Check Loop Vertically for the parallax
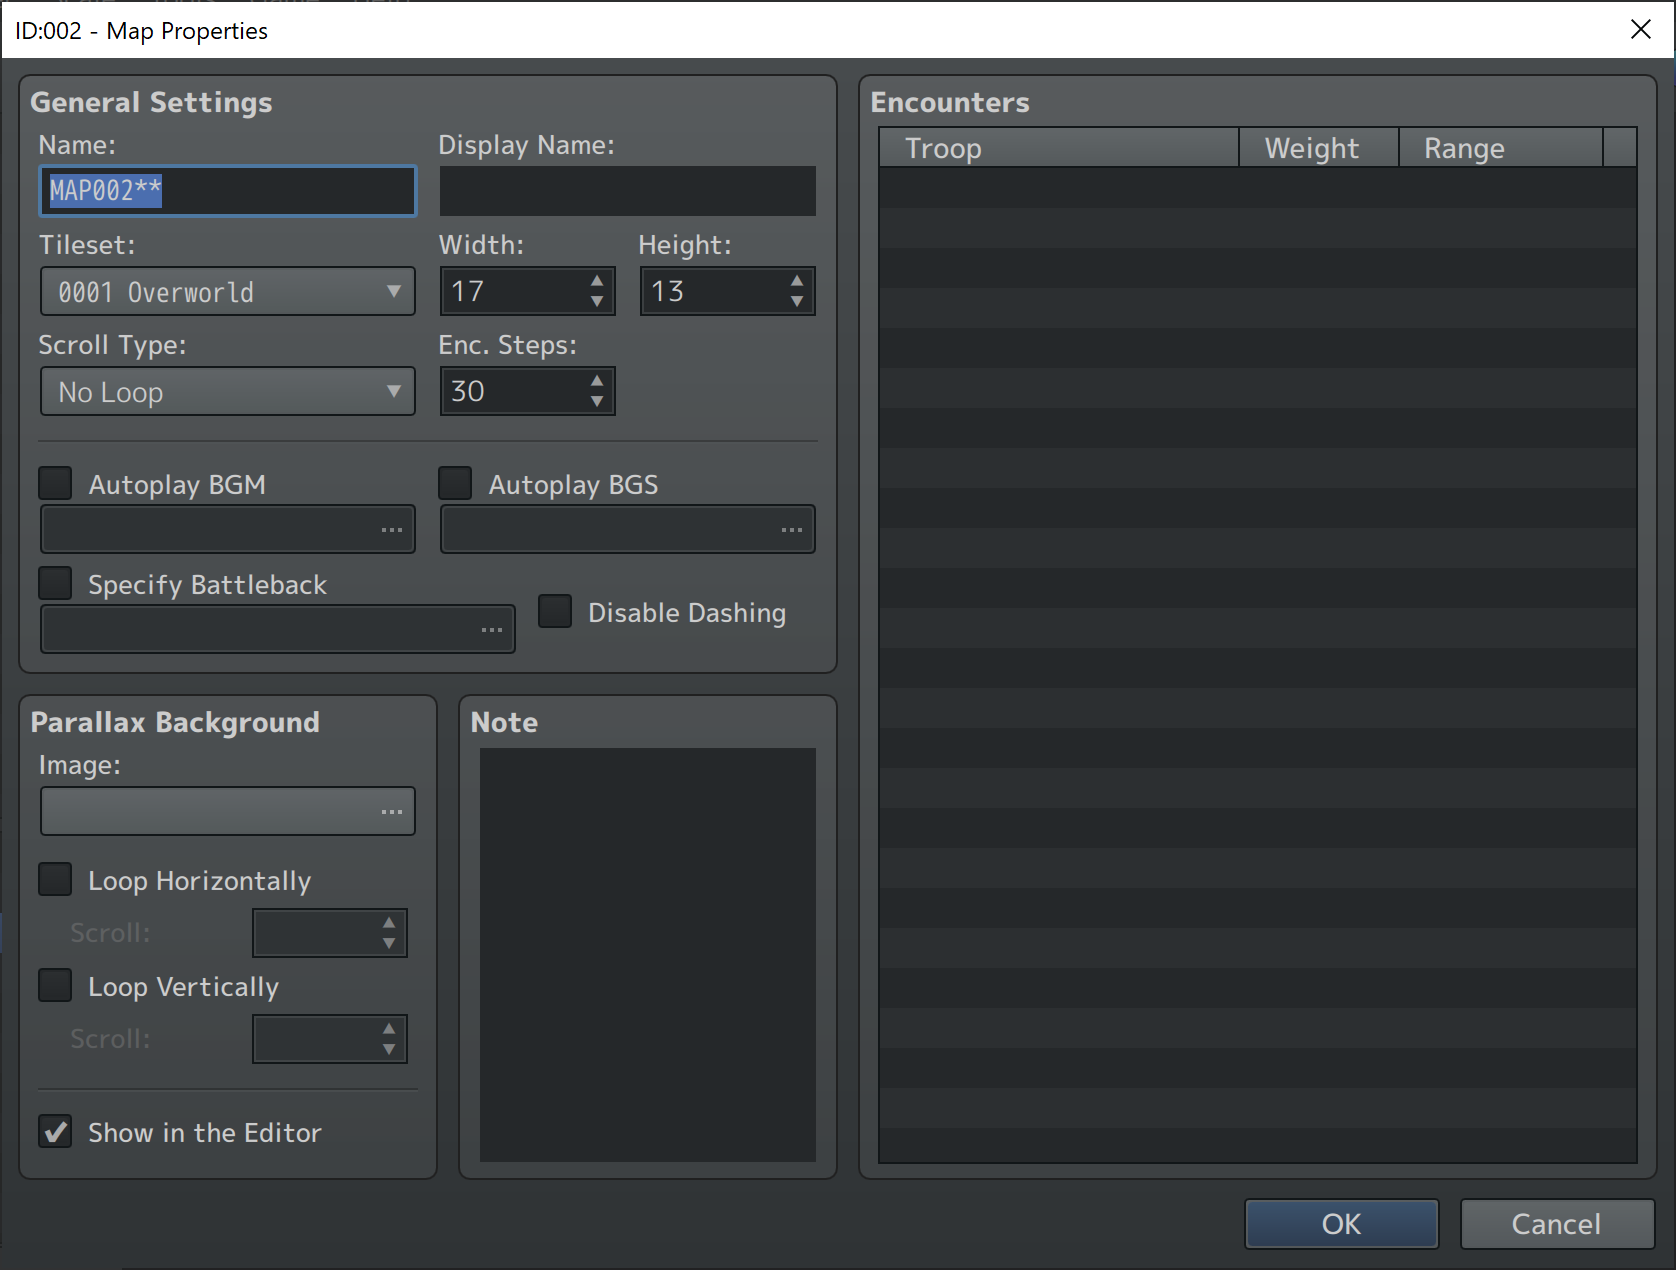The width and height of the screenshot is (1676, 1270). [x=55, y=985]
